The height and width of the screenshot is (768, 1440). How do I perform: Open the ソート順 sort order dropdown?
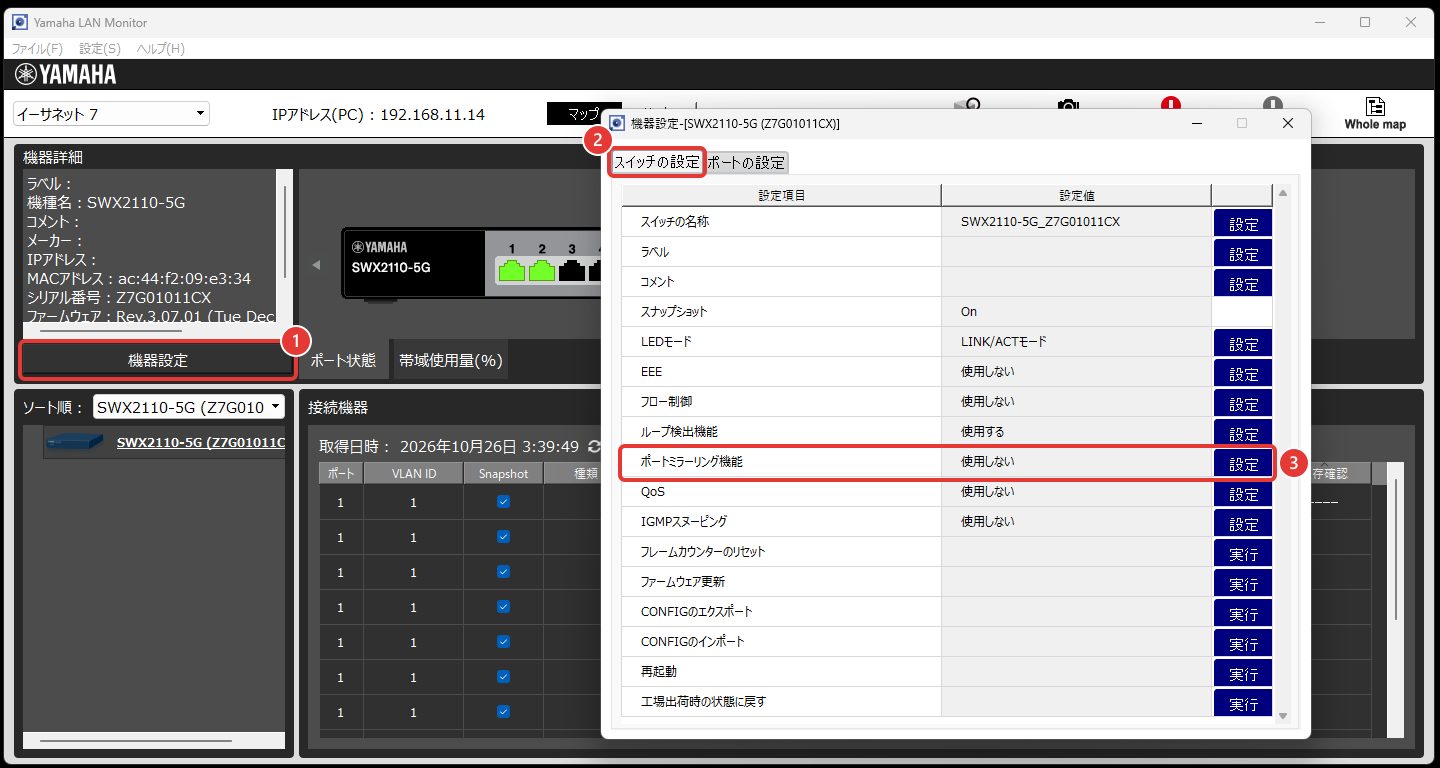pos(189,407)
